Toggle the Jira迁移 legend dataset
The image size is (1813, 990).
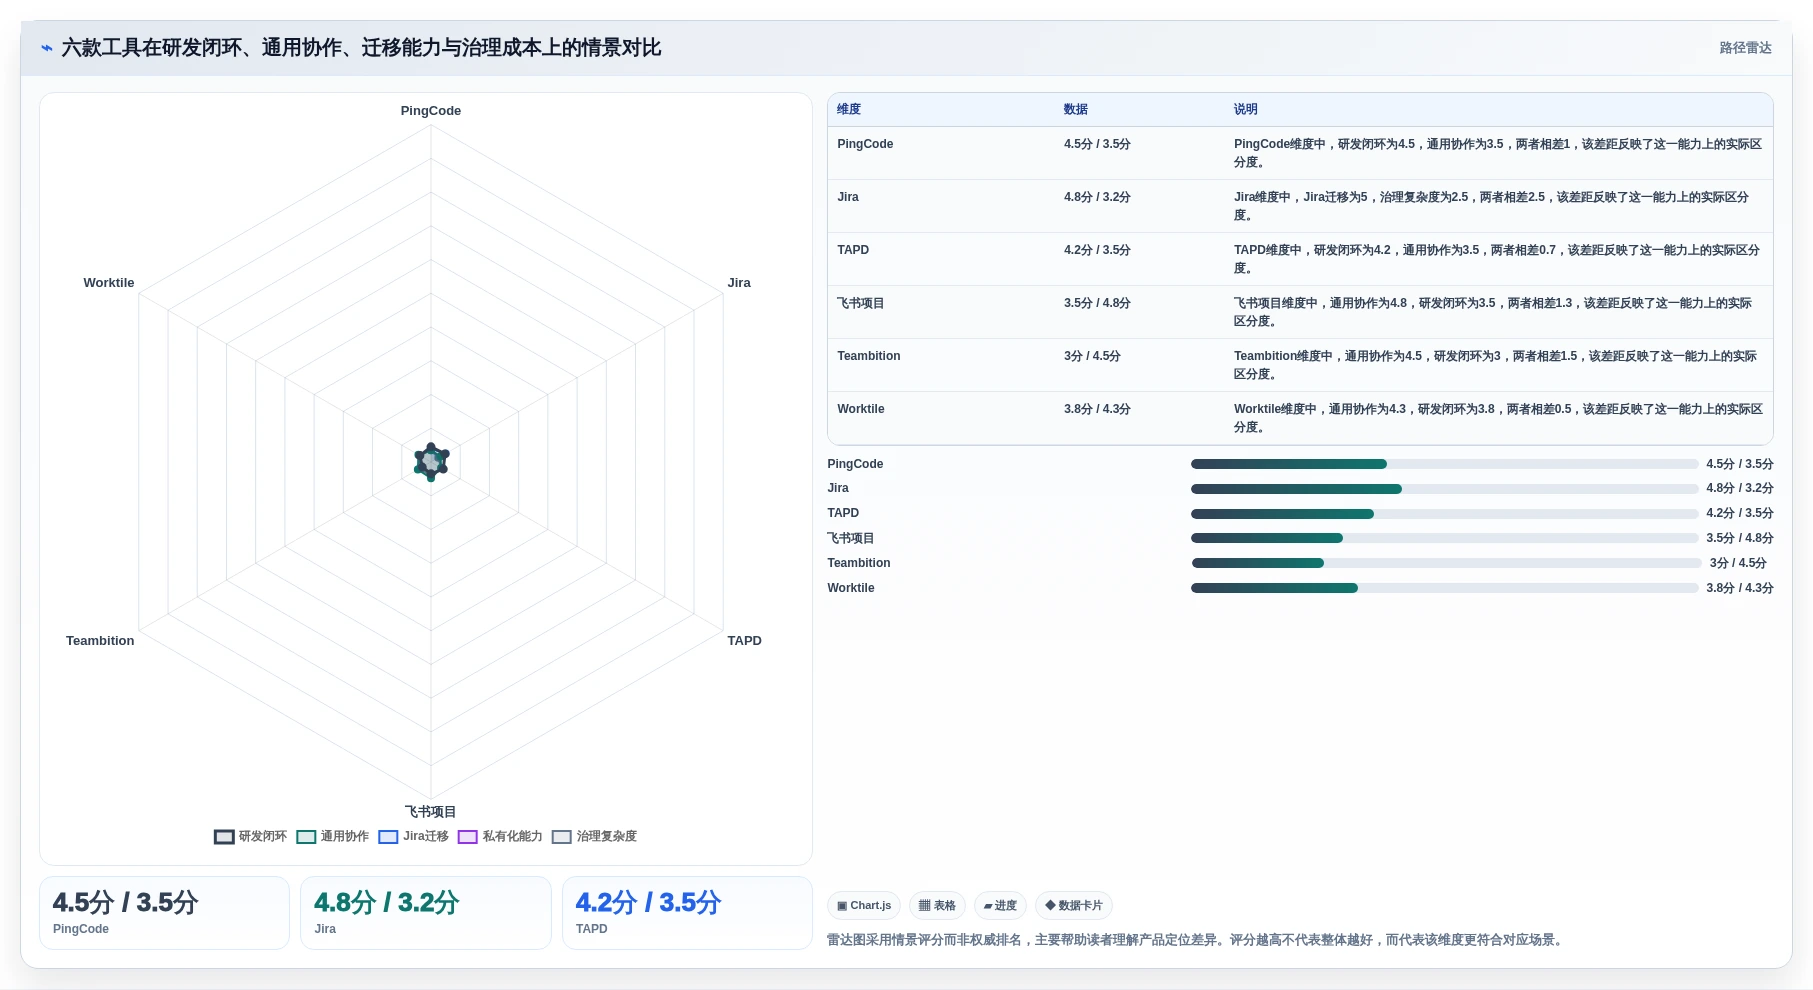tap(414, 836)
